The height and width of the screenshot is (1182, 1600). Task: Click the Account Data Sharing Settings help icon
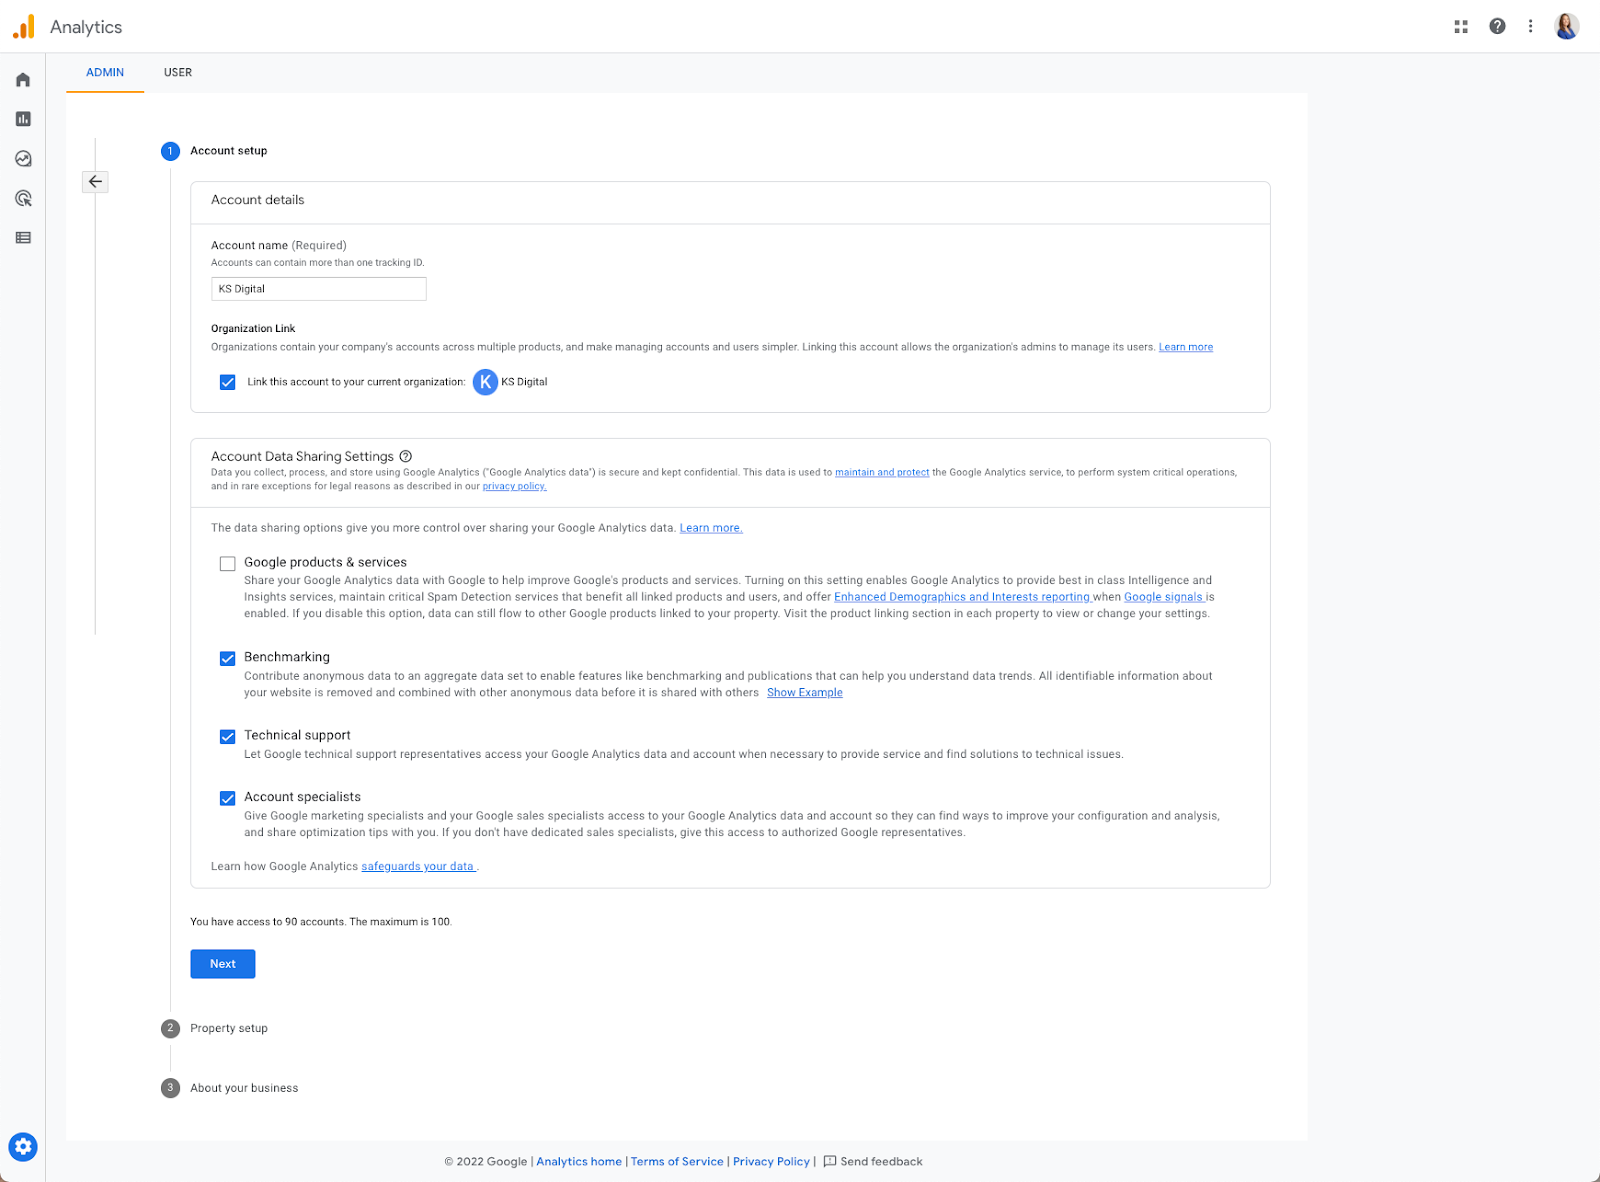click(406, 456)
